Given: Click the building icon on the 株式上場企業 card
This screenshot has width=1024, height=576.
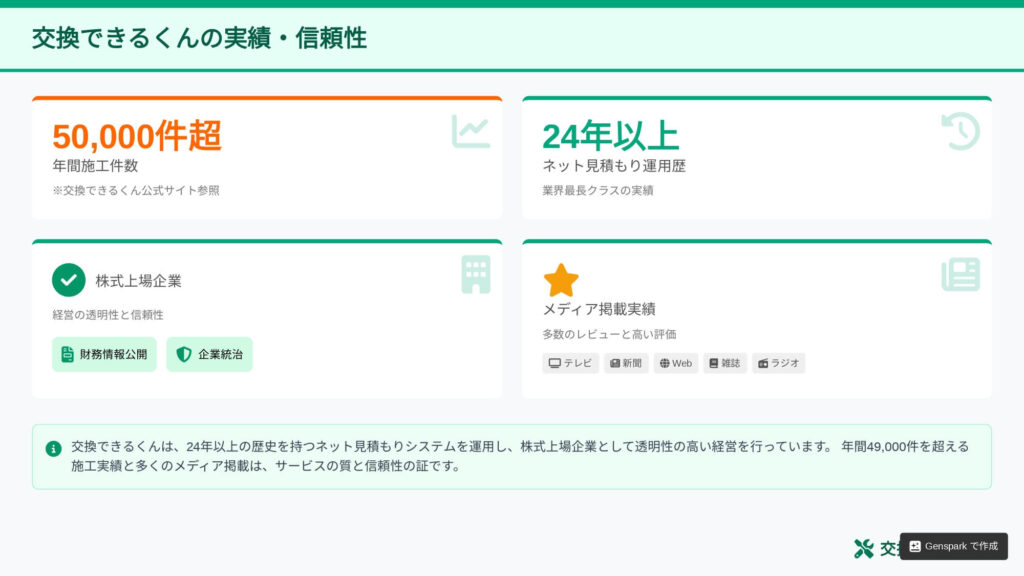Looking at the screenshot, I should [x=476, y=274].
